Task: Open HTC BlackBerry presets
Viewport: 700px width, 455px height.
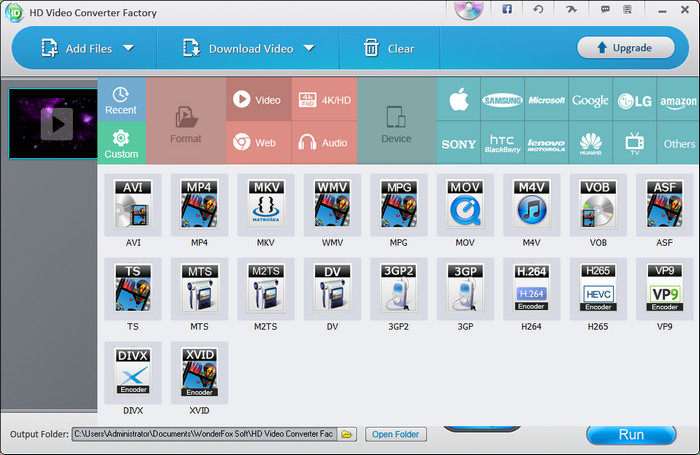Action: 502,143
